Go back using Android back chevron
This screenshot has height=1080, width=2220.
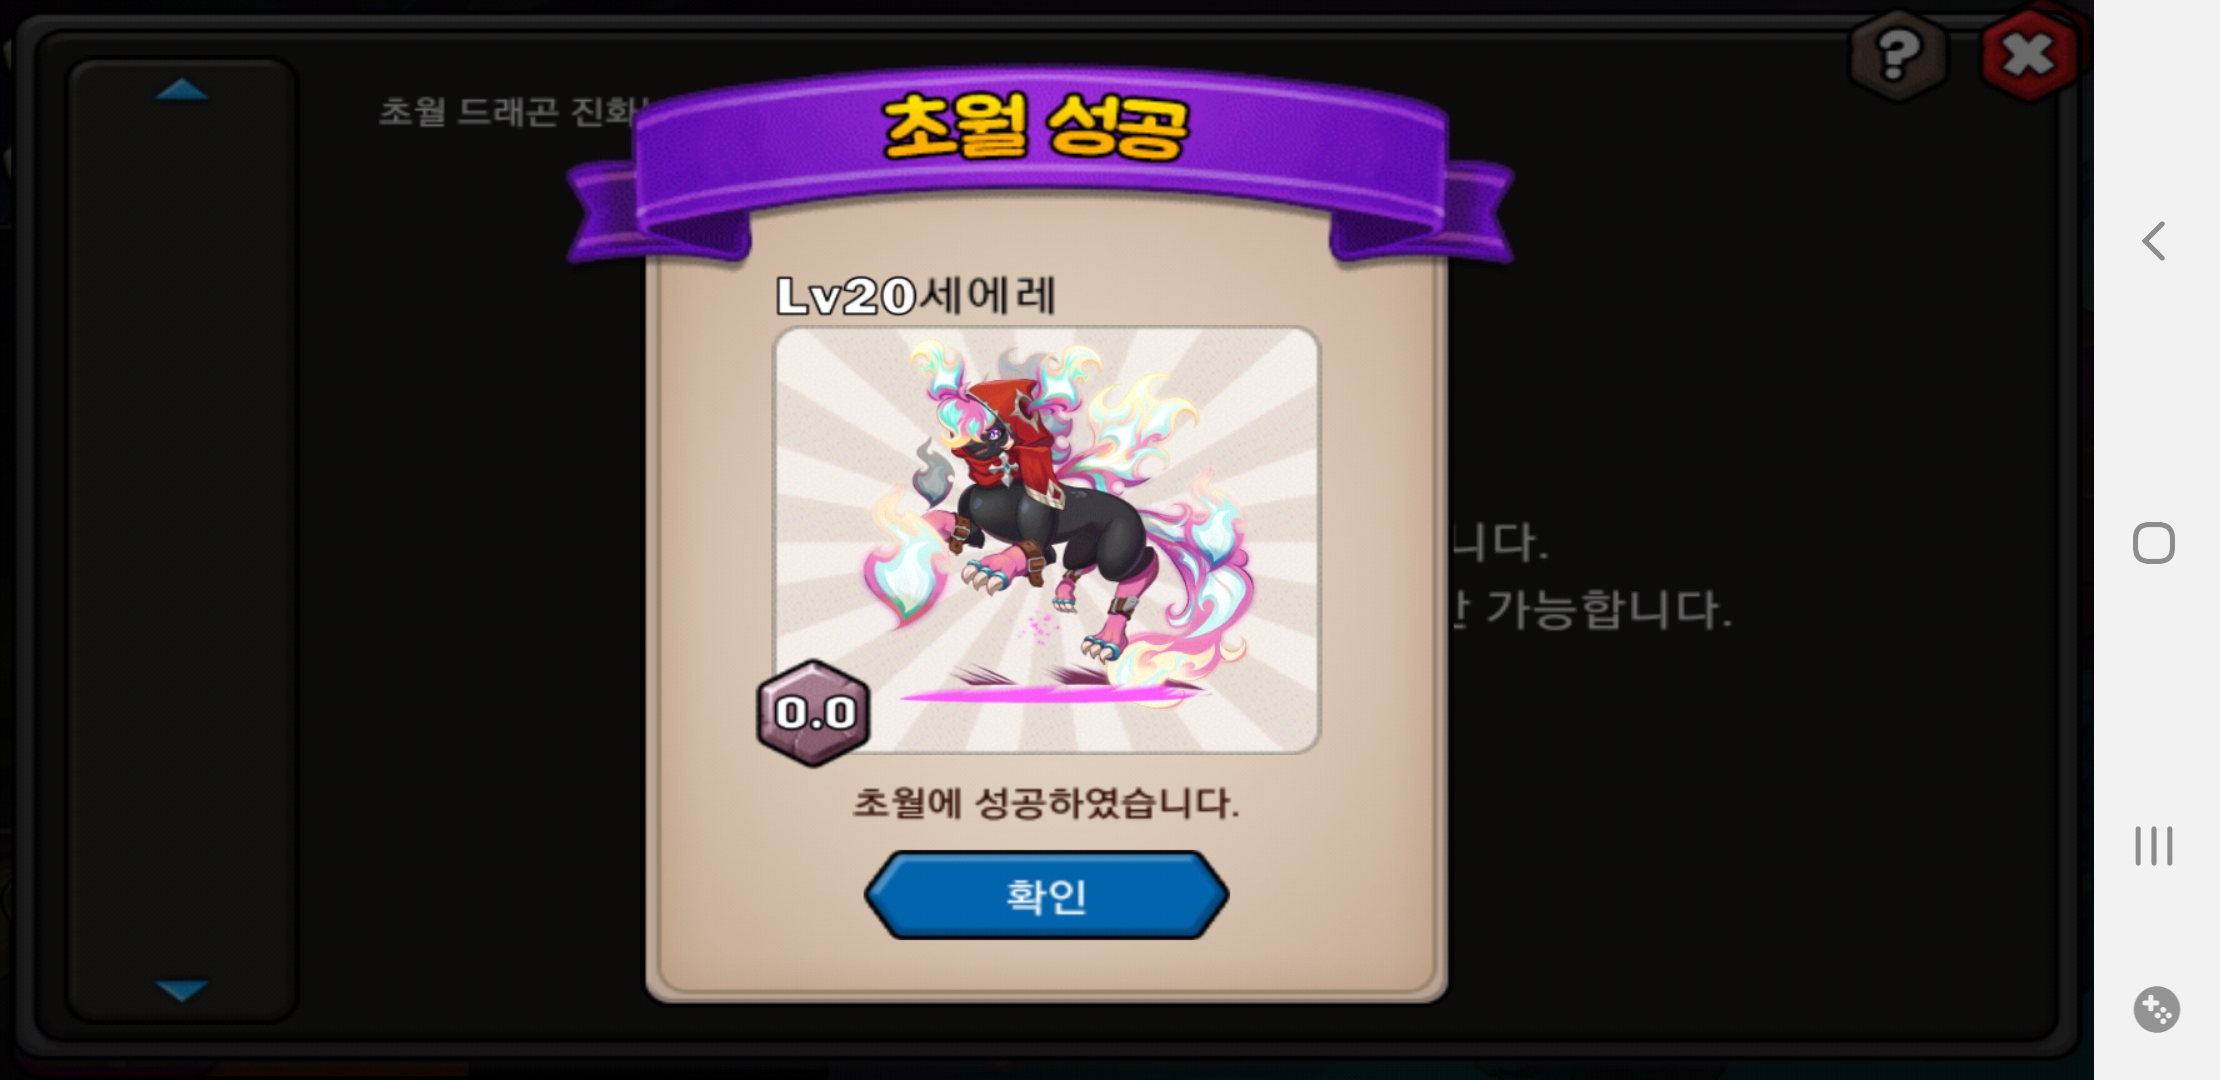2154,241
